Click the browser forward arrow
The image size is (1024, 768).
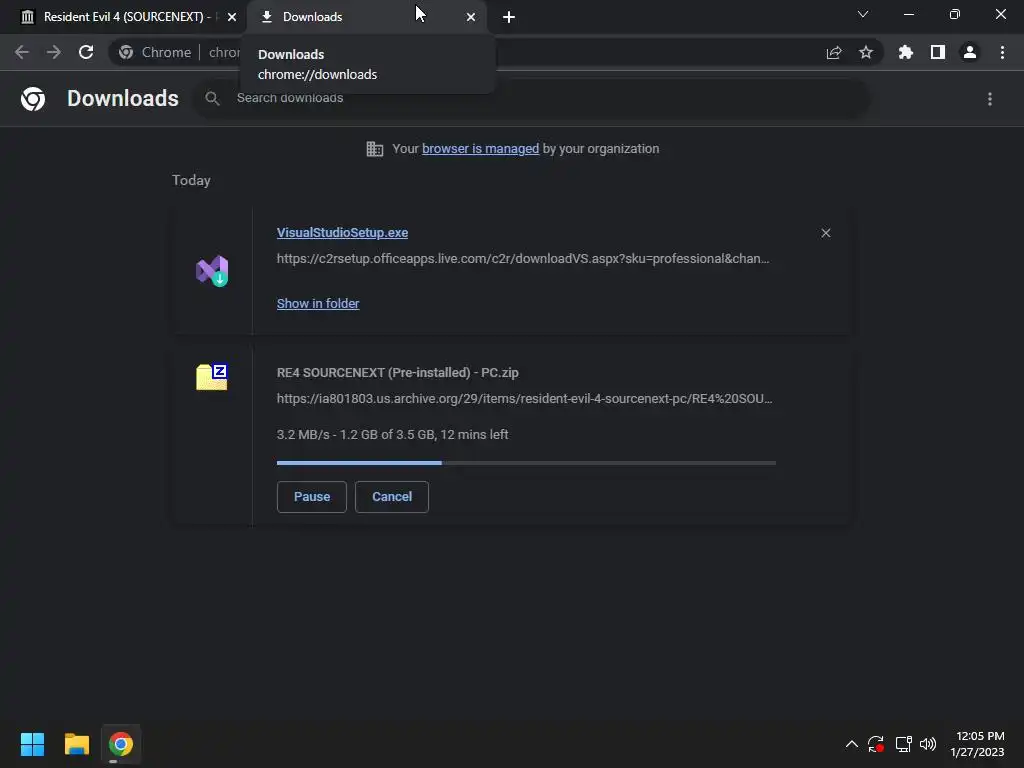pos(54,52)
